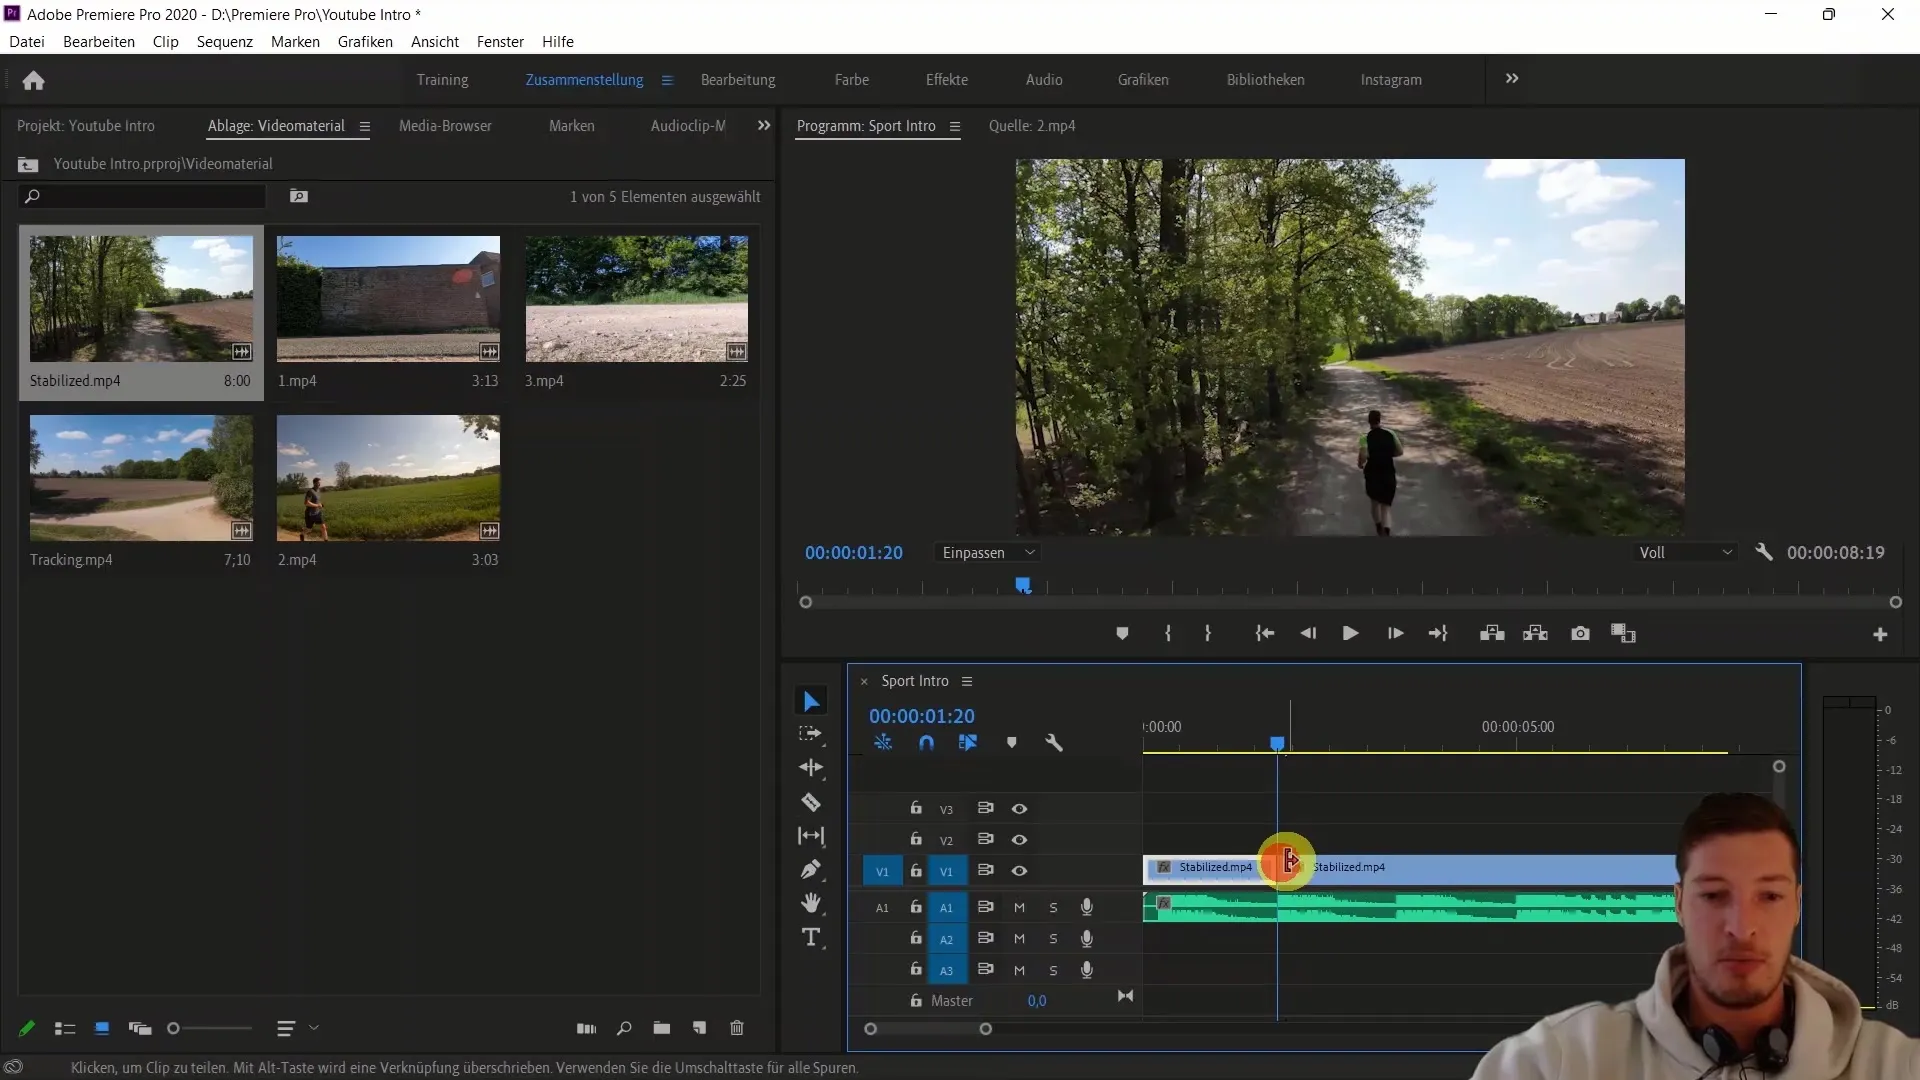Select the Type tool
The height and width of the screenshot is (1080, 1920).
point(811,937)
